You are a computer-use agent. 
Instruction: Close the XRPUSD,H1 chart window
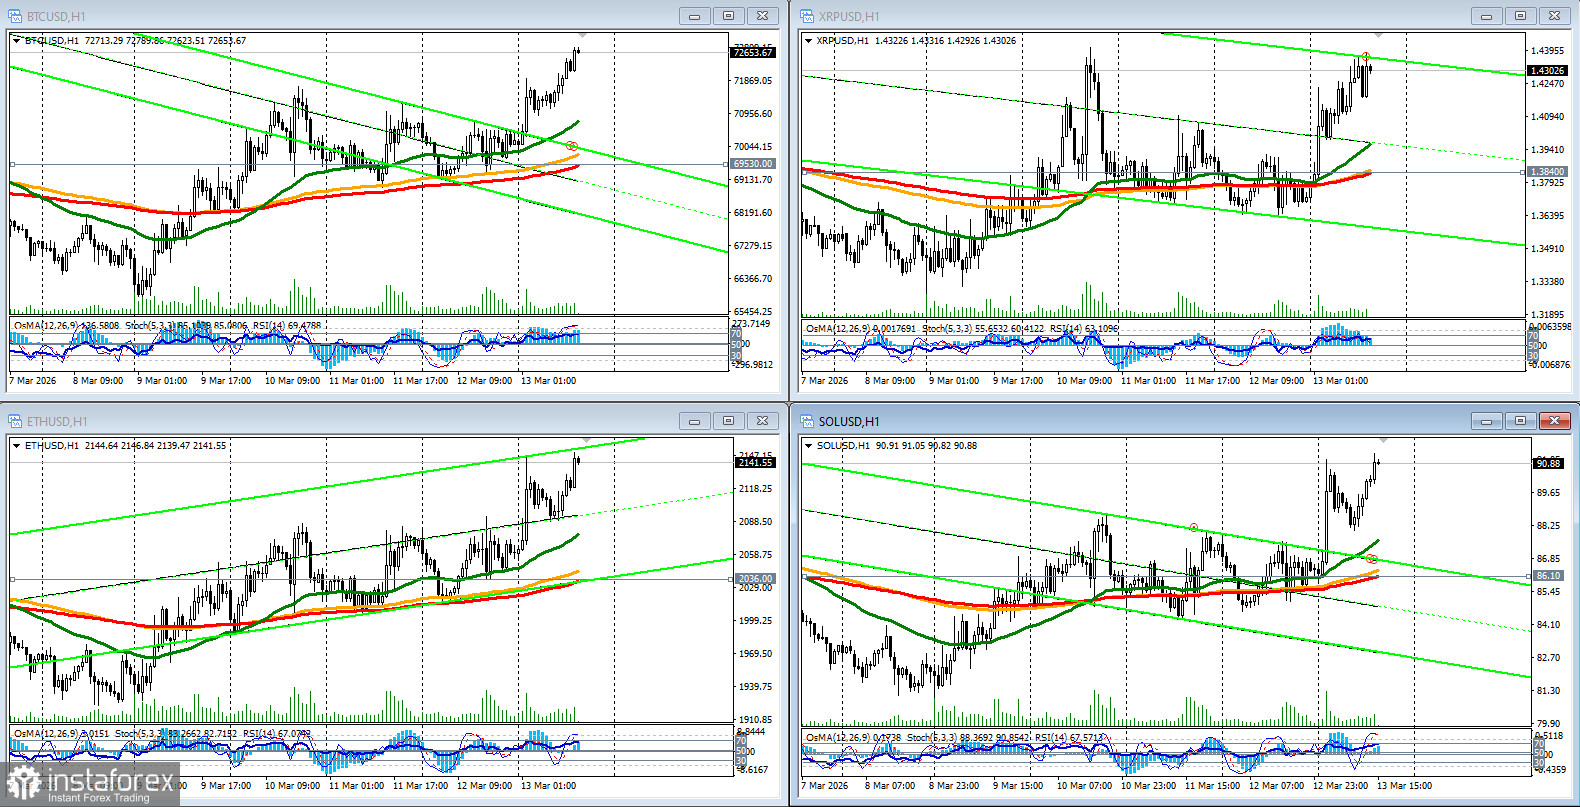[1554, 16]
